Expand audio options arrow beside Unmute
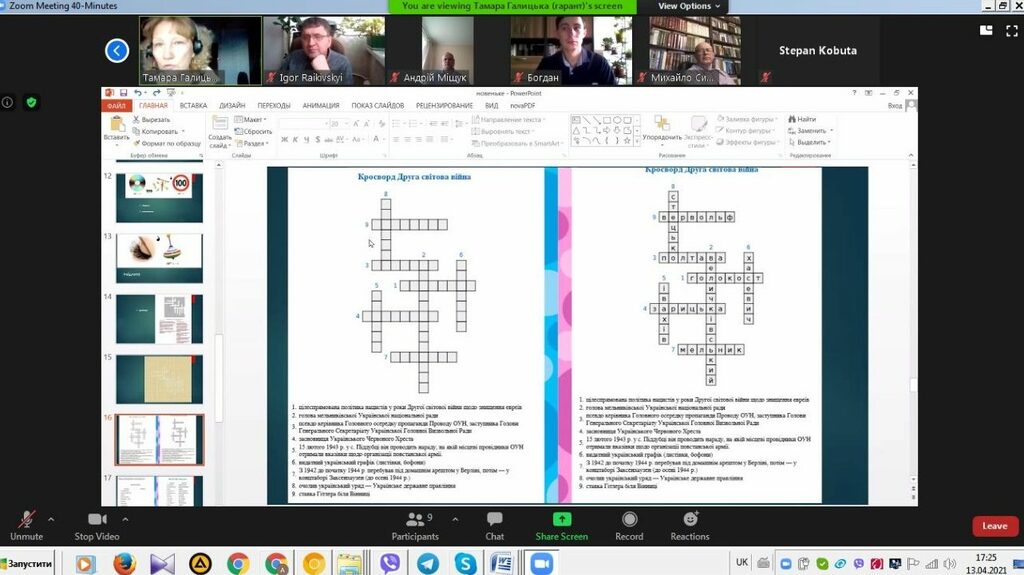This screenshot has height=575, width=1024. [x=52, y=519]
